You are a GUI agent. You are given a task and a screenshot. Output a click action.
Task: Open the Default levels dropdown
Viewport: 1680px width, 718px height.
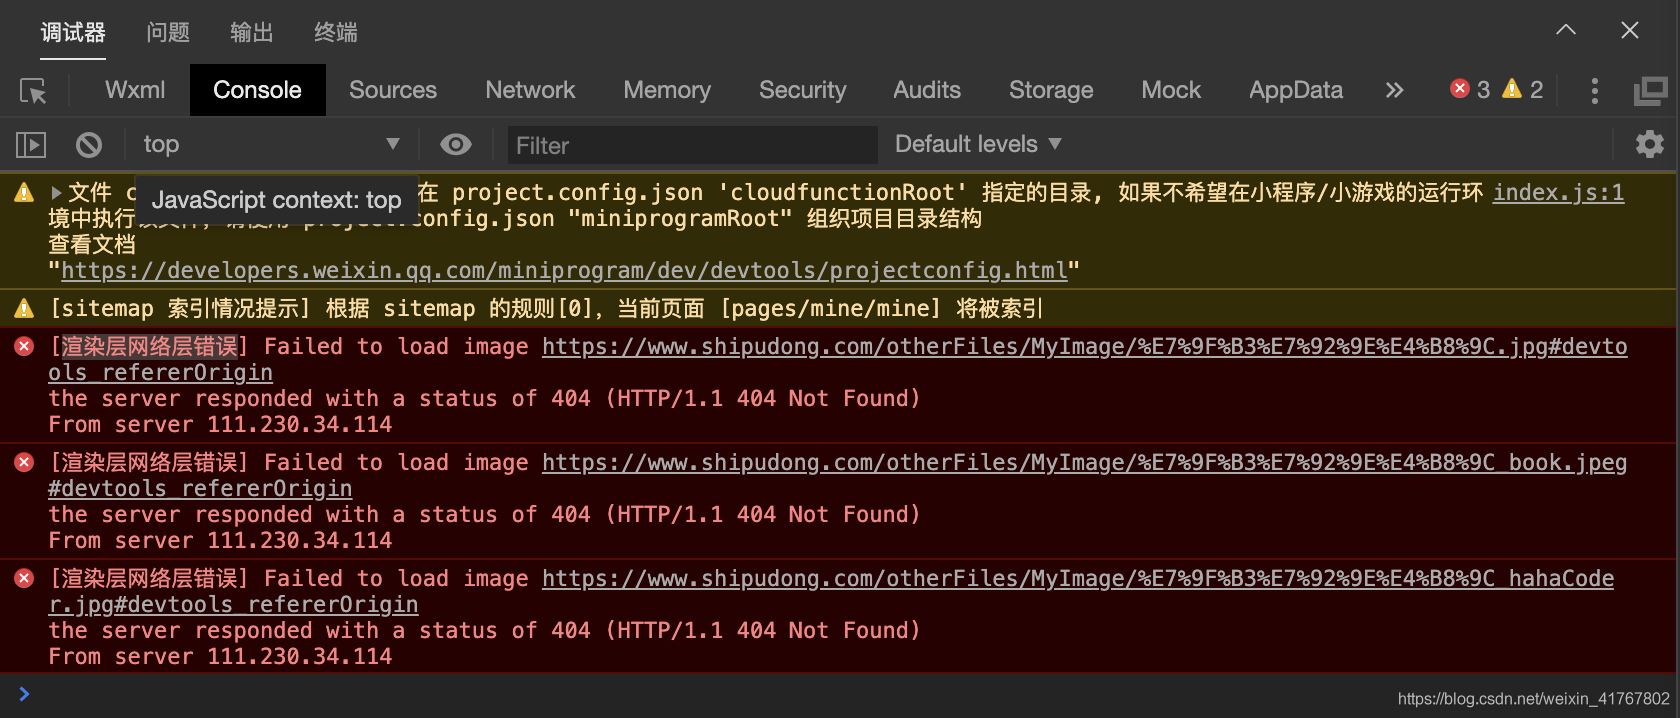(x=978, y=144)
